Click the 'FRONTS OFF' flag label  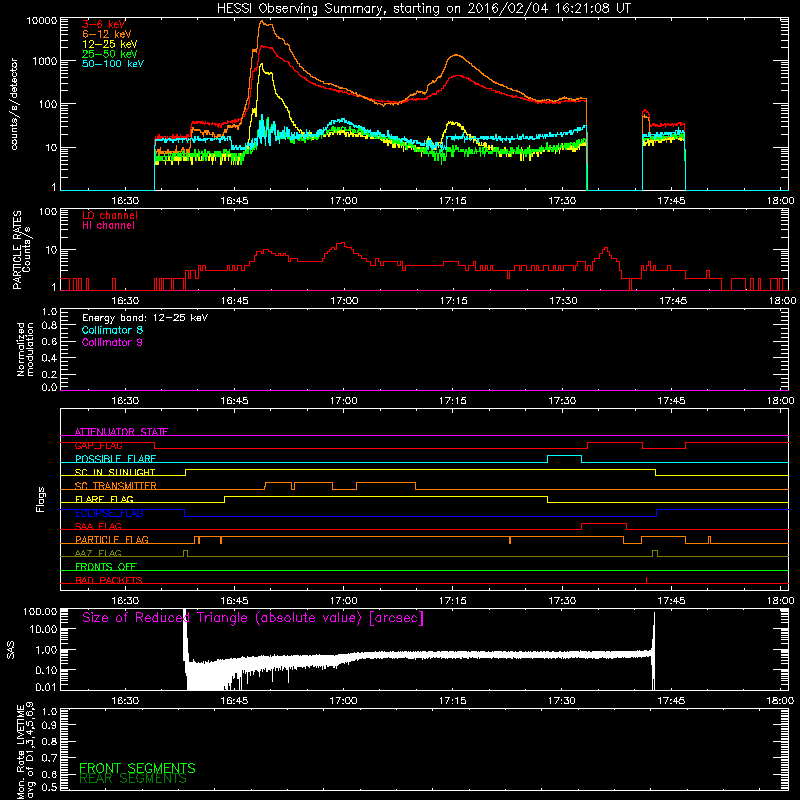pos(106,566)
